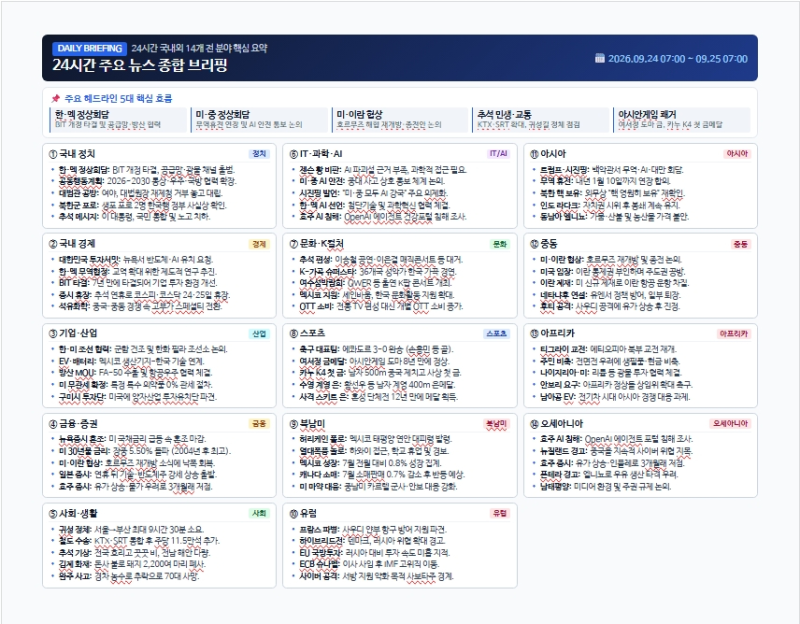Open the 미·이란 협상 headline card
800x624 pixels.
(400, 119)
